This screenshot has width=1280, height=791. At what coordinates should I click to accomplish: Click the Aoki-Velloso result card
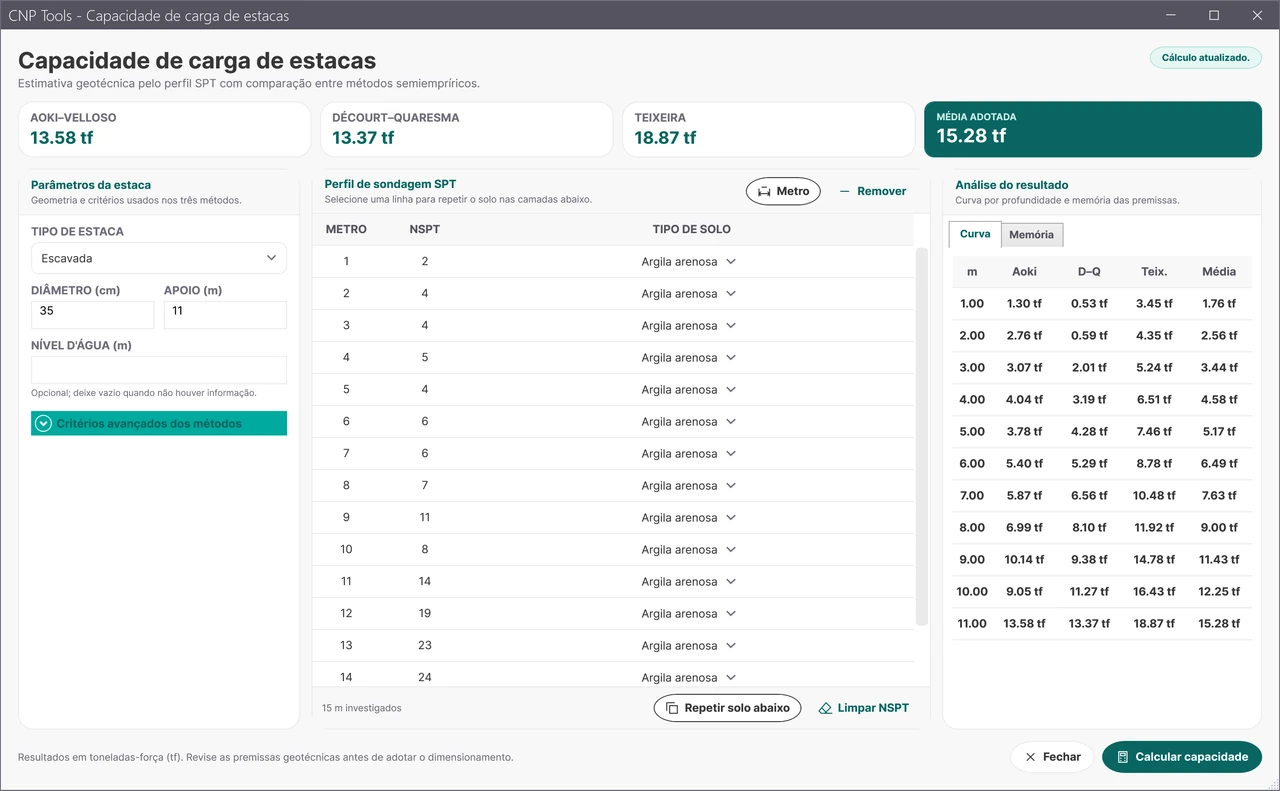(x=164, y=129)
